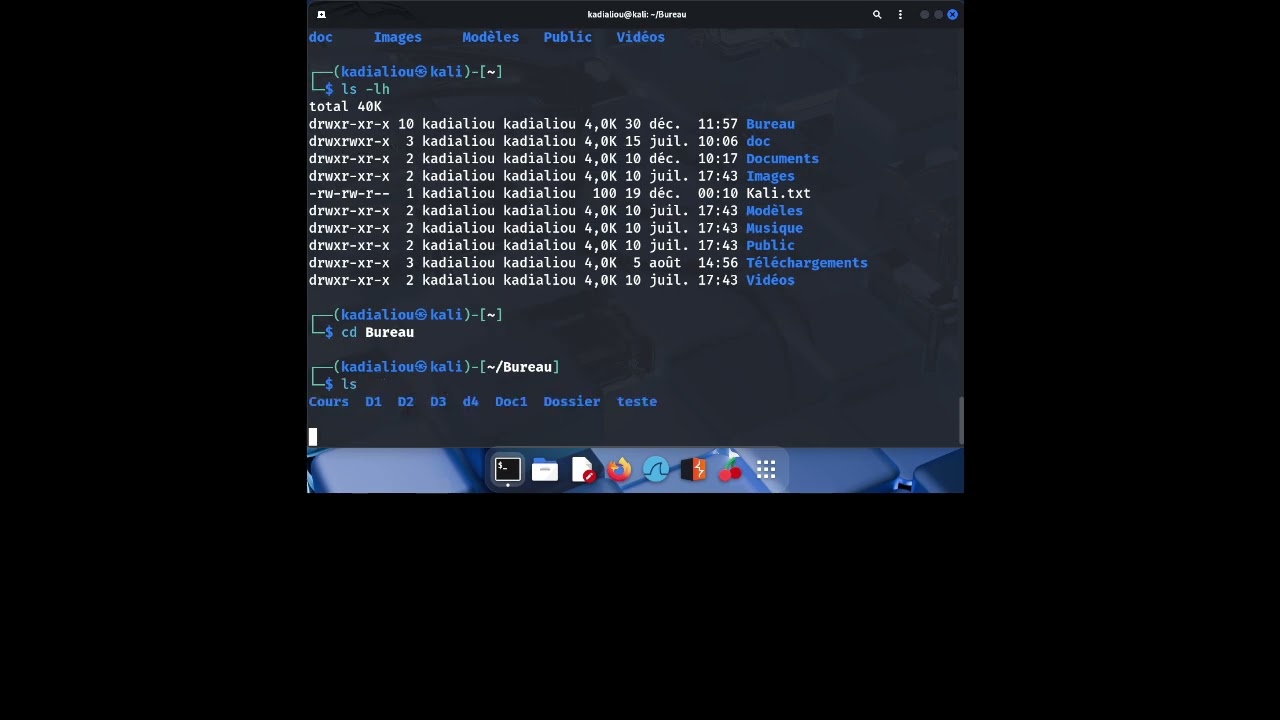This screenshot has width=1280, height=720.
Task: Click 'total 40K' output line
Action: [x=345, y=106]
